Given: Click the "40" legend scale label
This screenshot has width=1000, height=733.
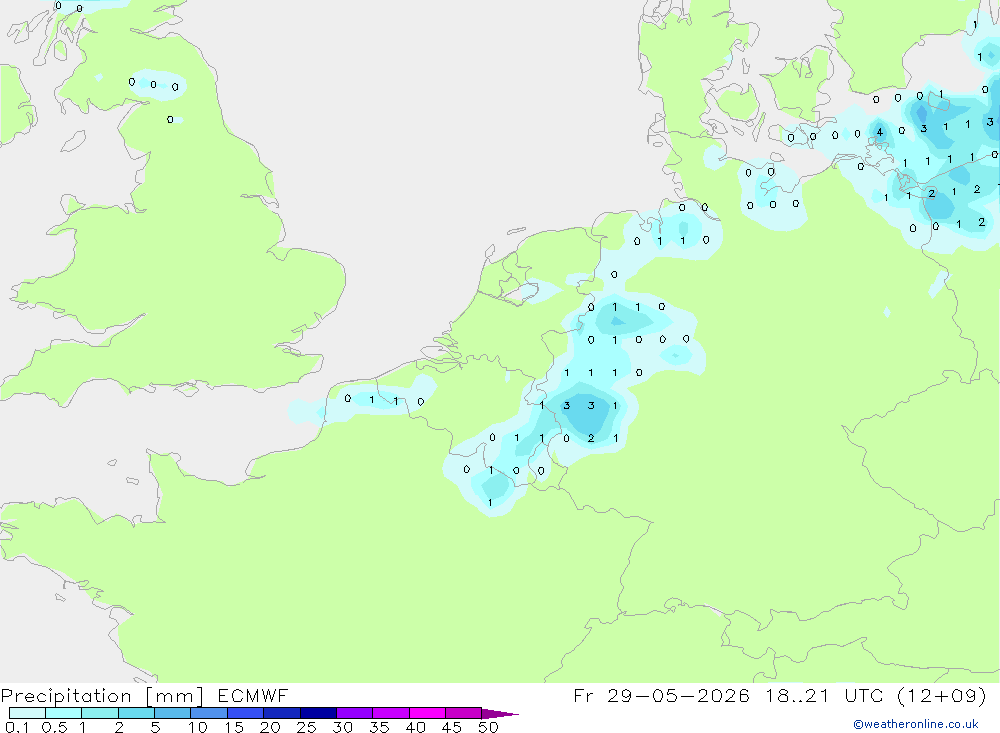Looking at the screenshot, I should click(x=415, y=727).
